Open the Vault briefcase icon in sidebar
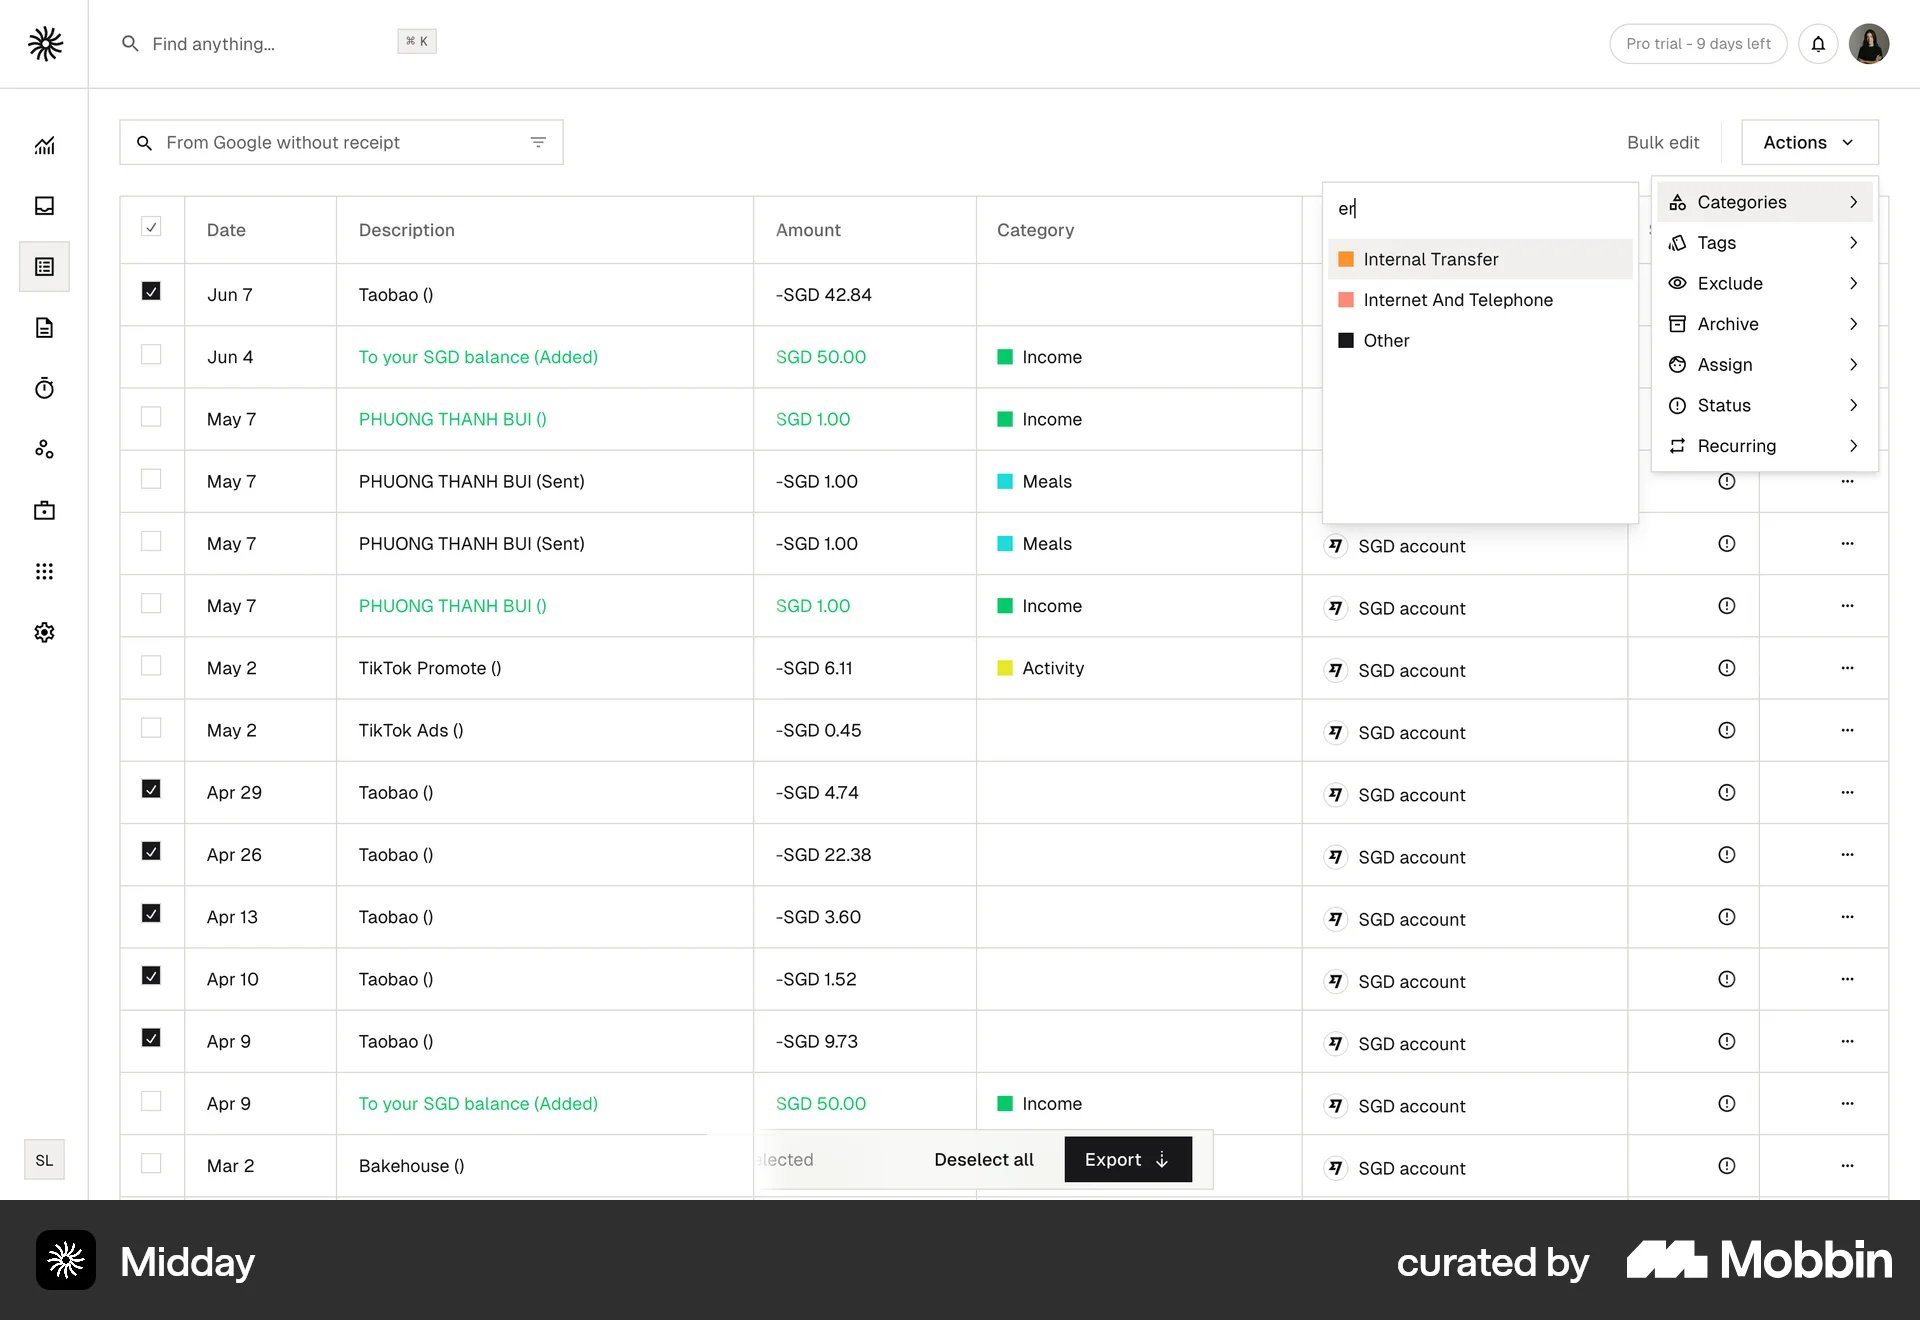Viewport: 1920px width, 1320px height. 44,510
